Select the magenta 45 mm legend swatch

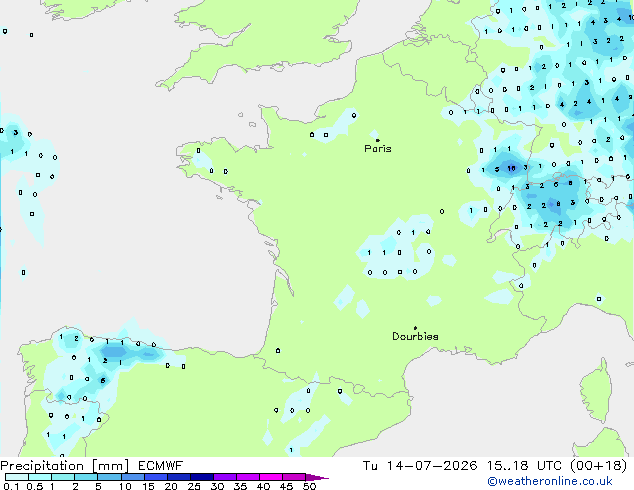(294, 477)
